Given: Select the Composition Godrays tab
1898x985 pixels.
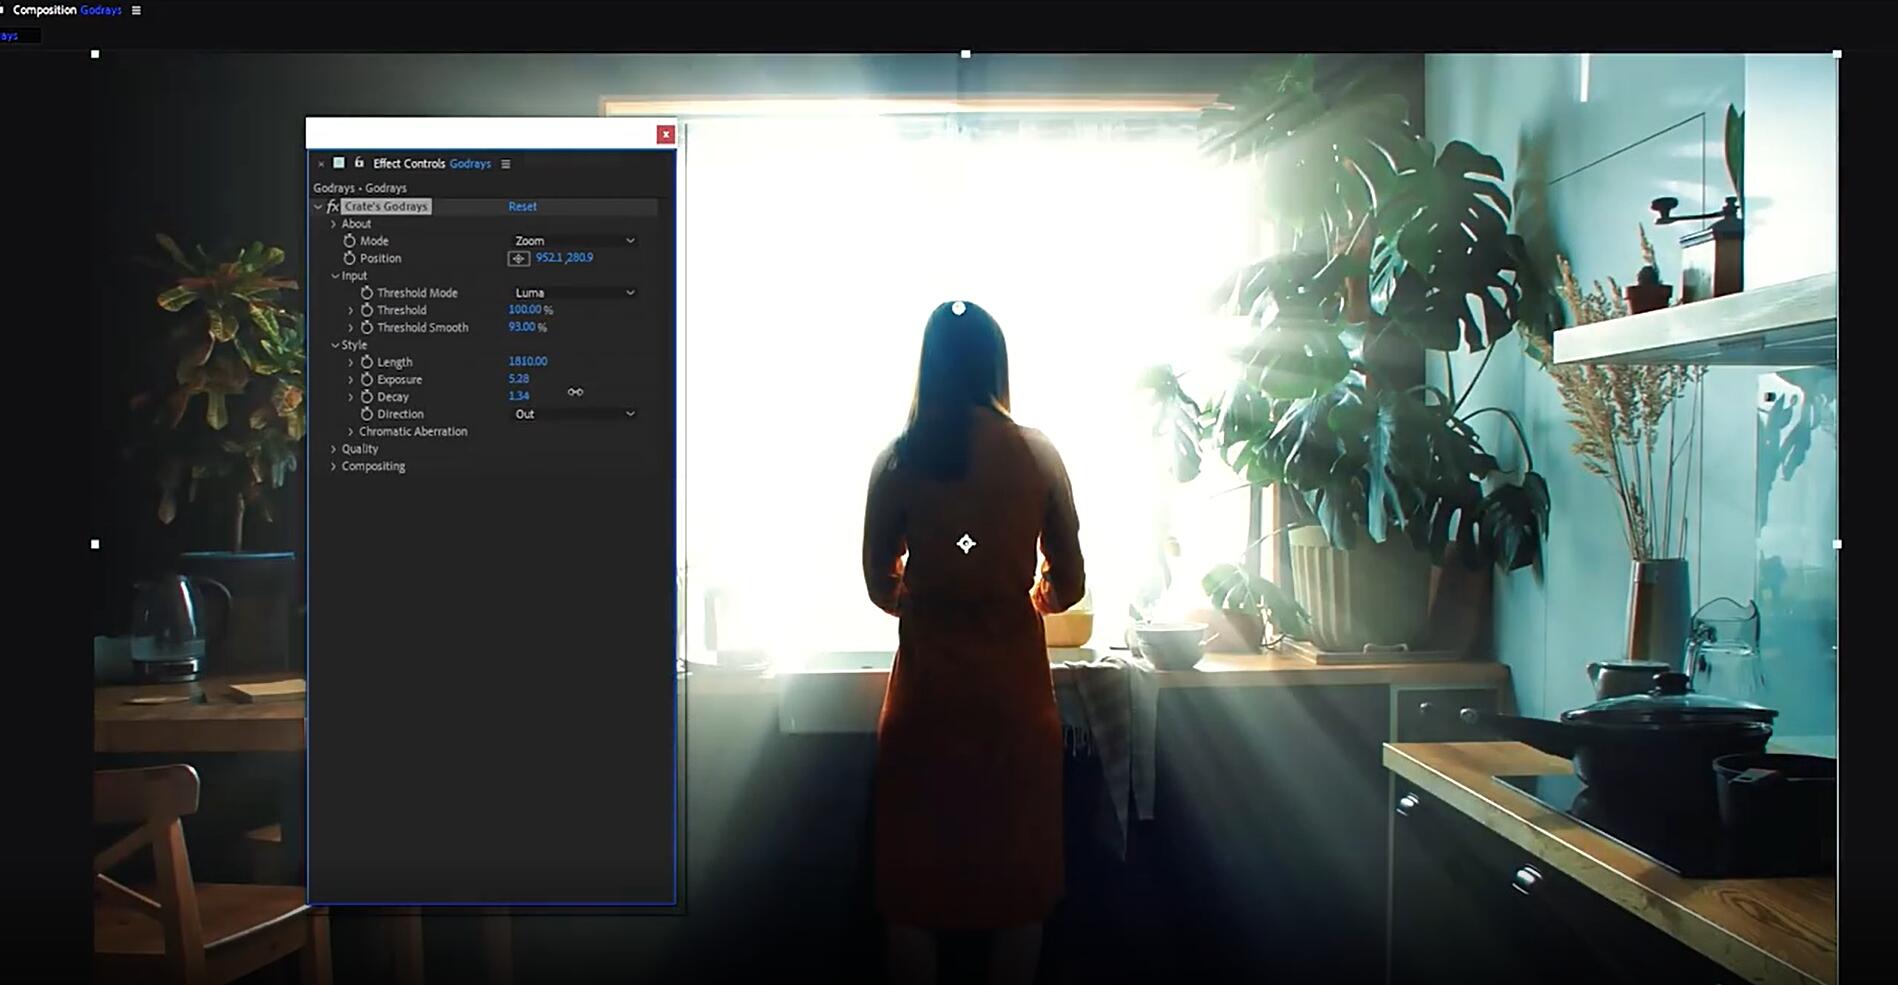Looking at the screenshot, I should (66, 10).
